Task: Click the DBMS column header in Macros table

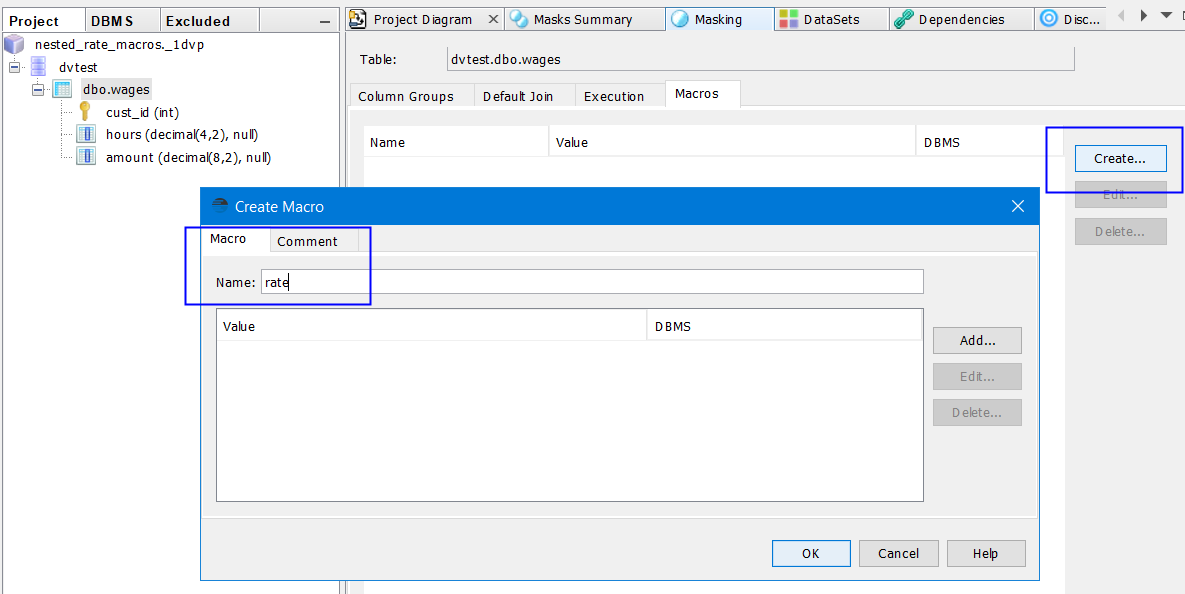Action: click(x=989, y=142)
